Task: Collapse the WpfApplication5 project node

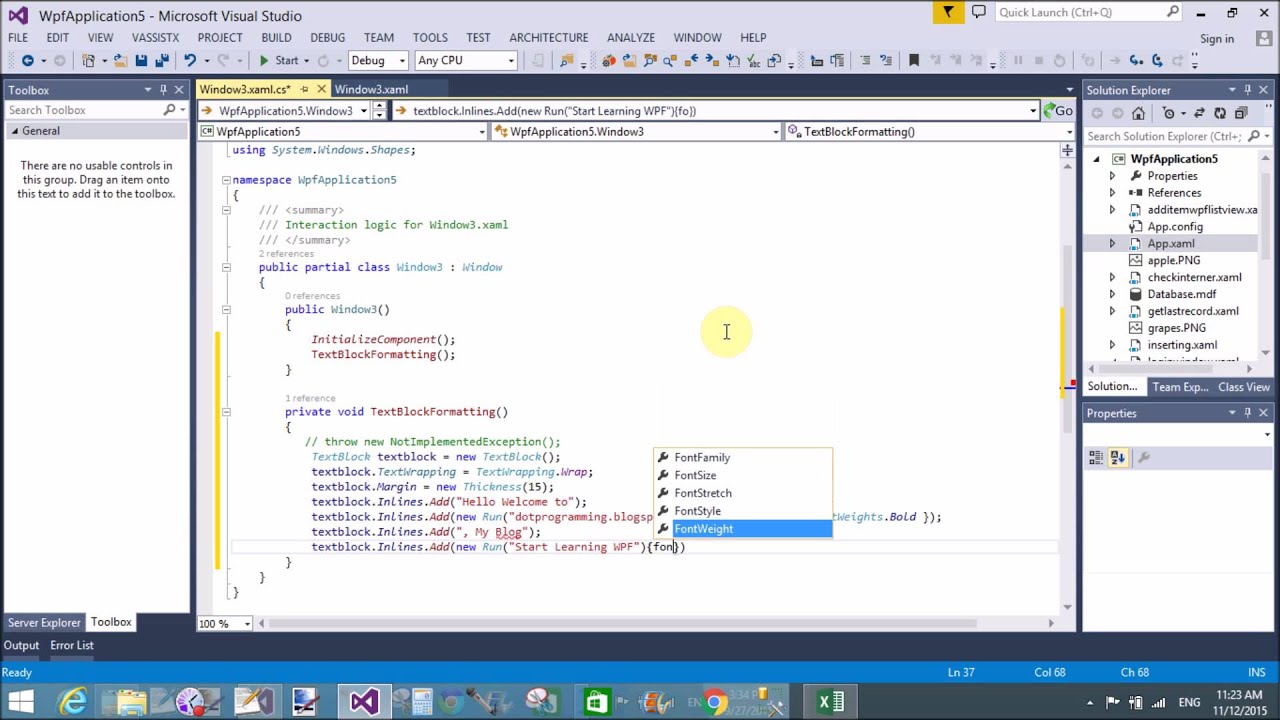Action: [1096, 159]
